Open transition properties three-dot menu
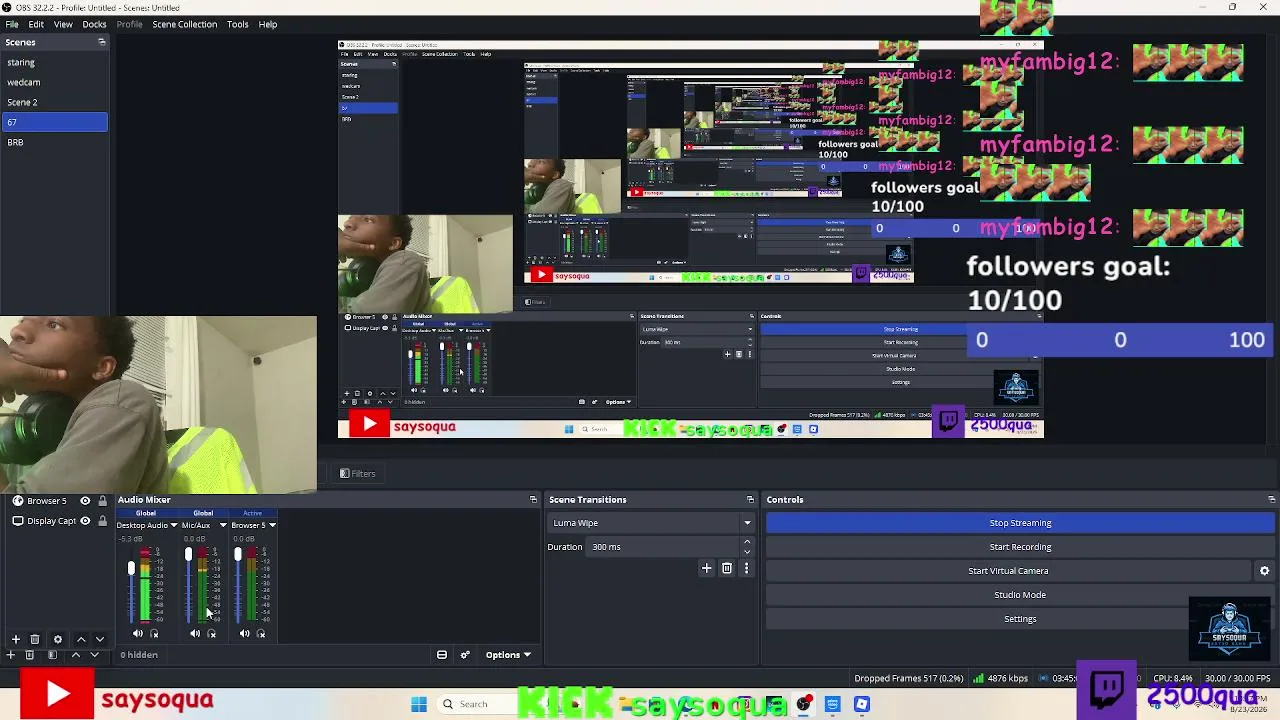The height and width of the screenshot is (720, 1280). coord(746,568)
